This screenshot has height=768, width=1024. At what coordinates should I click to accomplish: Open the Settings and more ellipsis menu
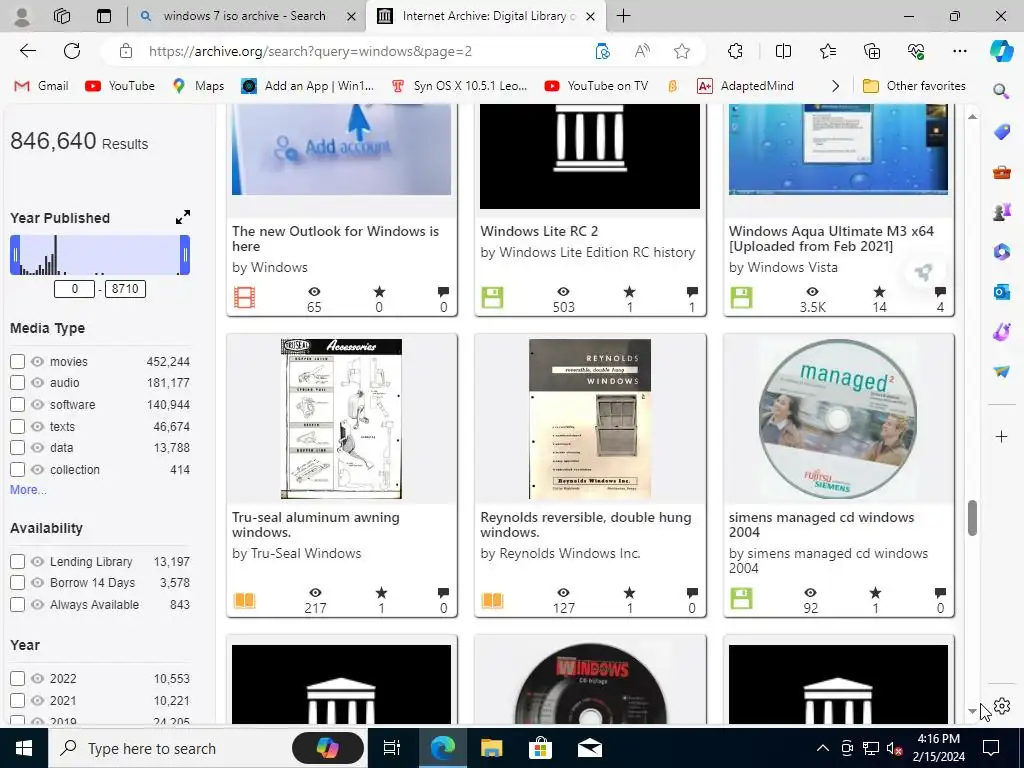pos(959,51)
